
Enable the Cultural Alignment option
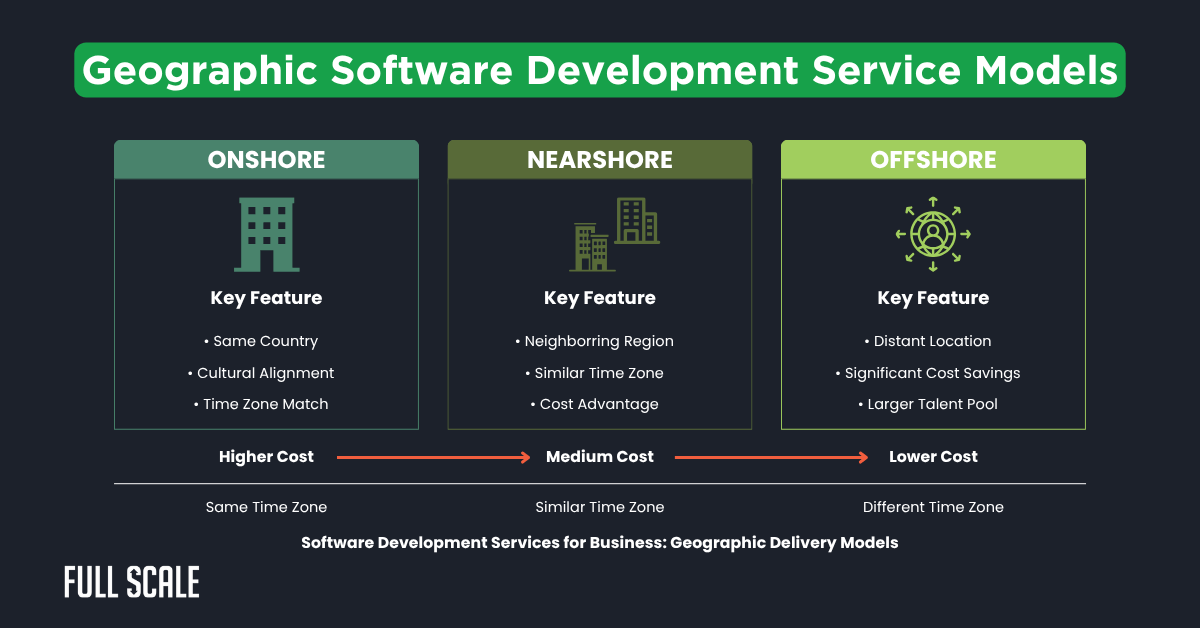click(x=266, y=372)
